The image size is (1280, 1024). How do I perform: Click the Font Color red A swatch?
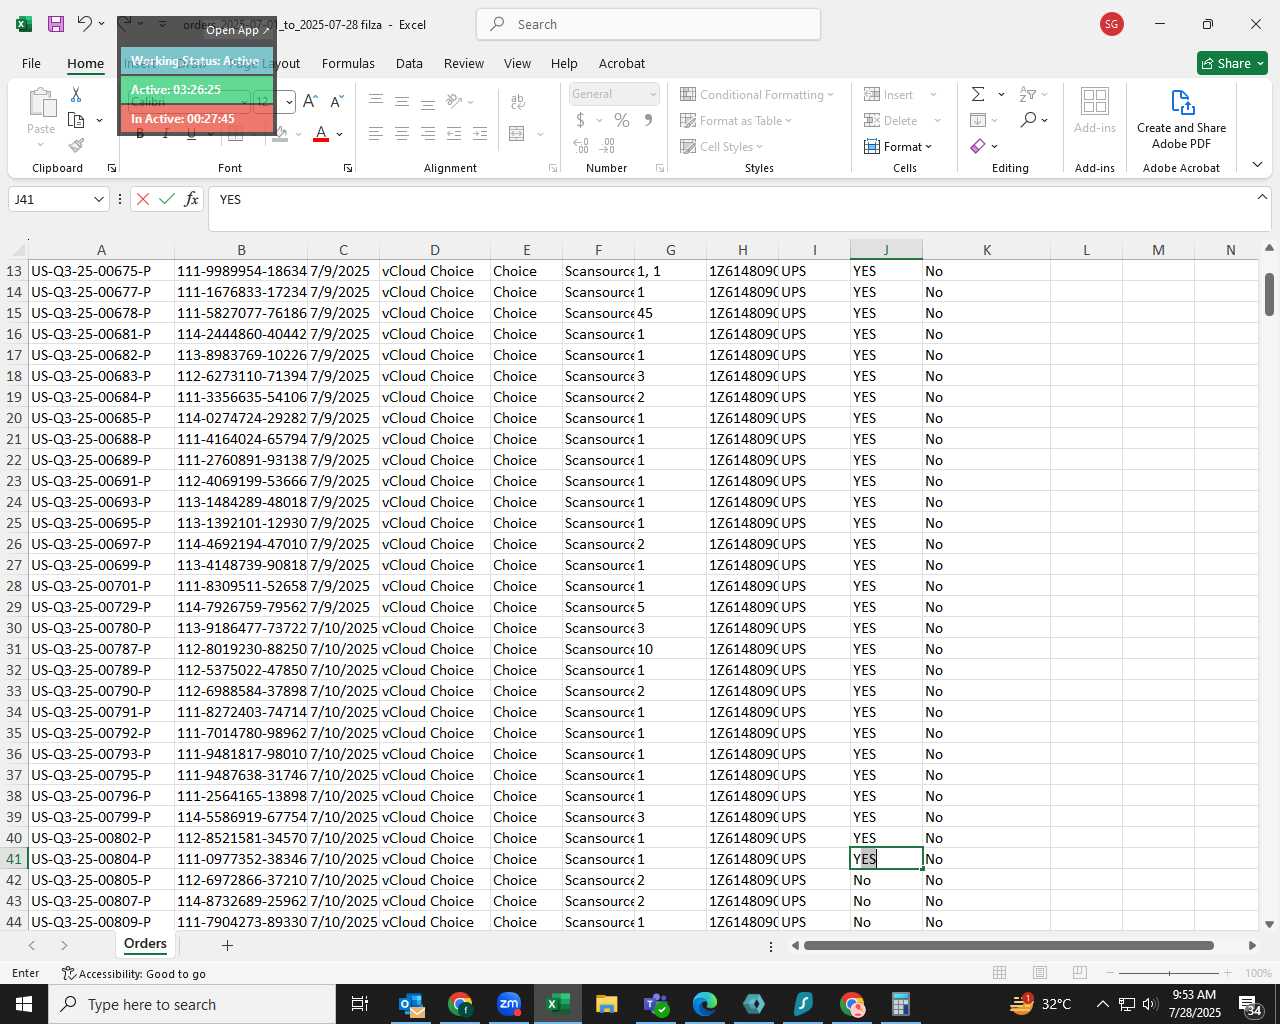pos(321,134)
